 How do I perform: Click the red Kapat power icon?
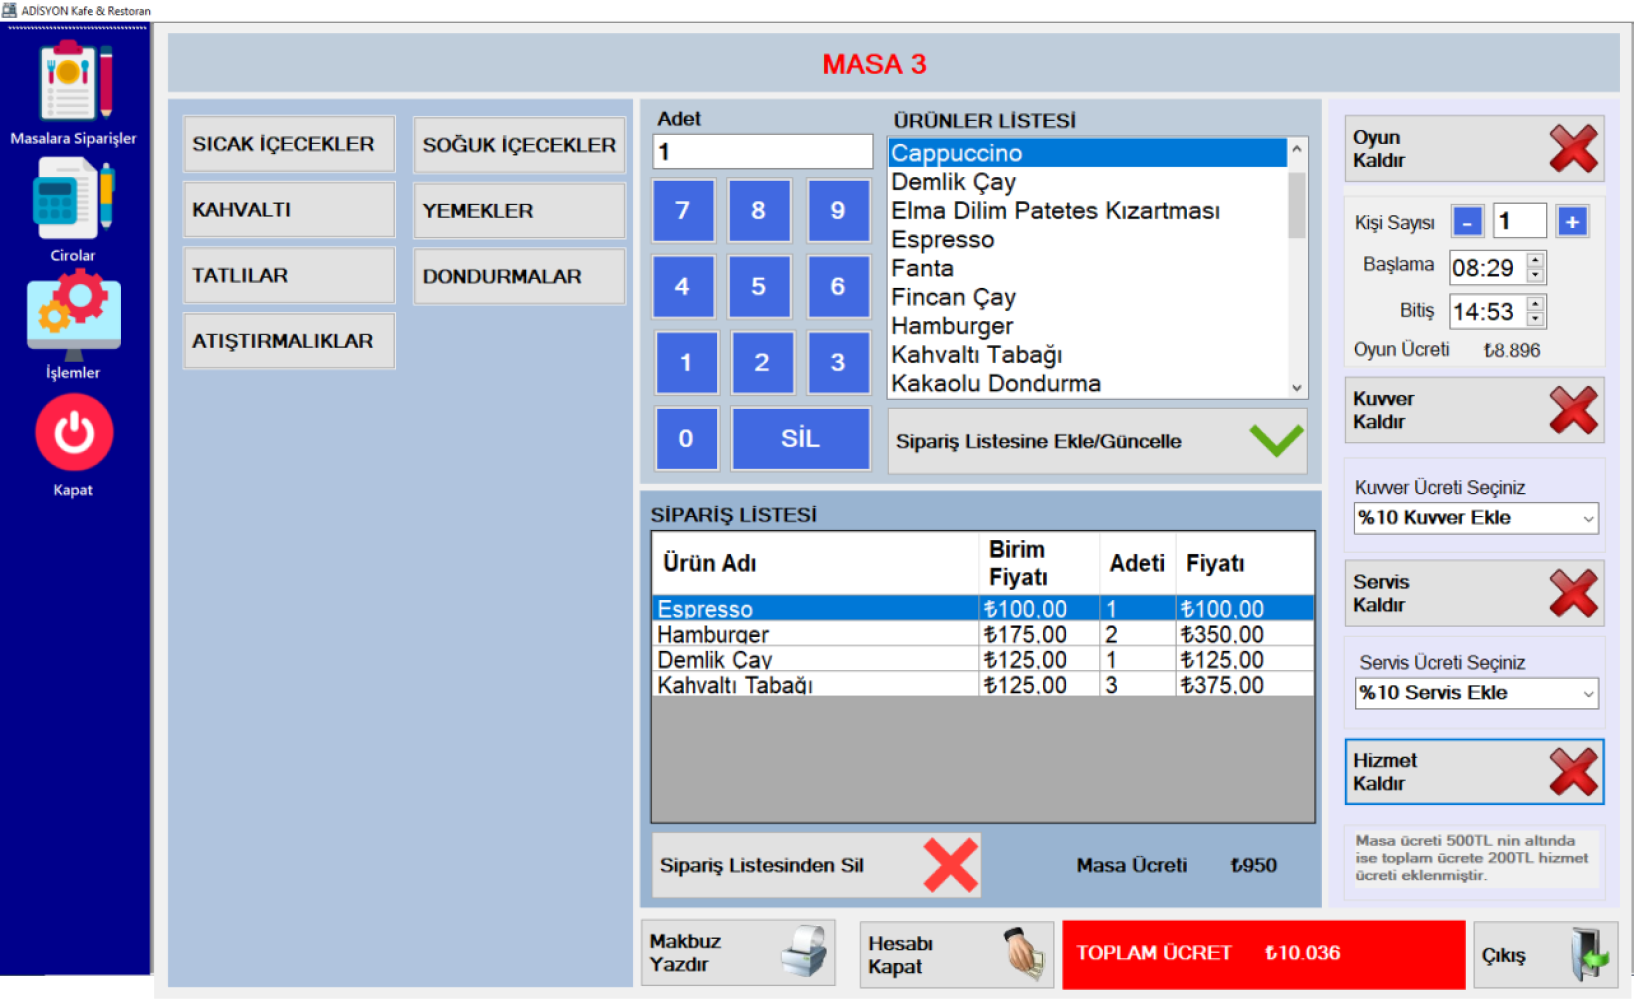pos(74,433)
